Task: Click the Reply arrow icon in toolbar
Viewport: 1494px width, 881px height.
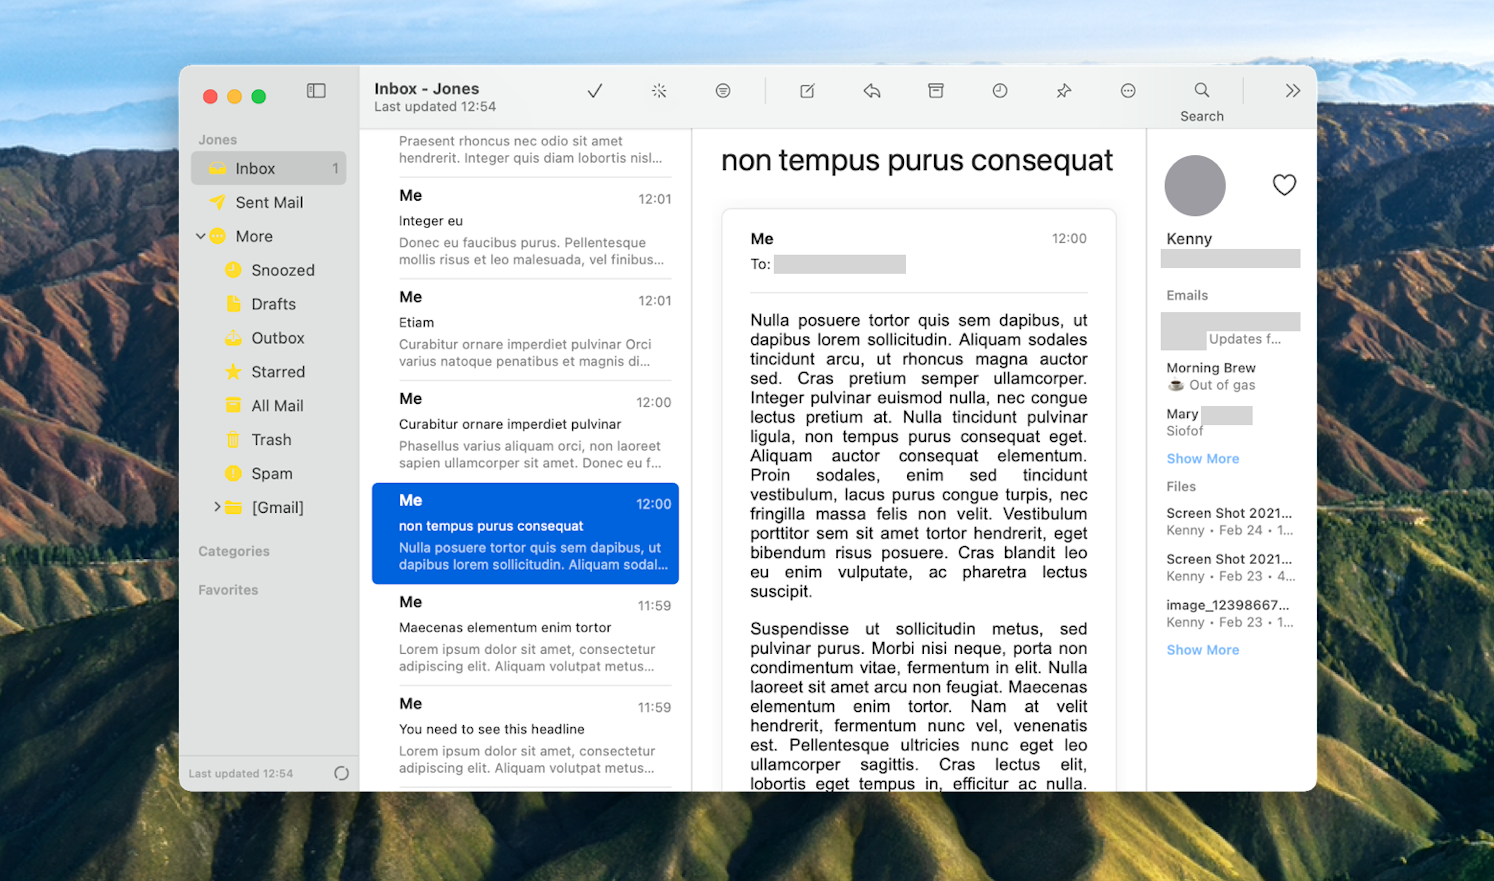Action: (871, 90)
